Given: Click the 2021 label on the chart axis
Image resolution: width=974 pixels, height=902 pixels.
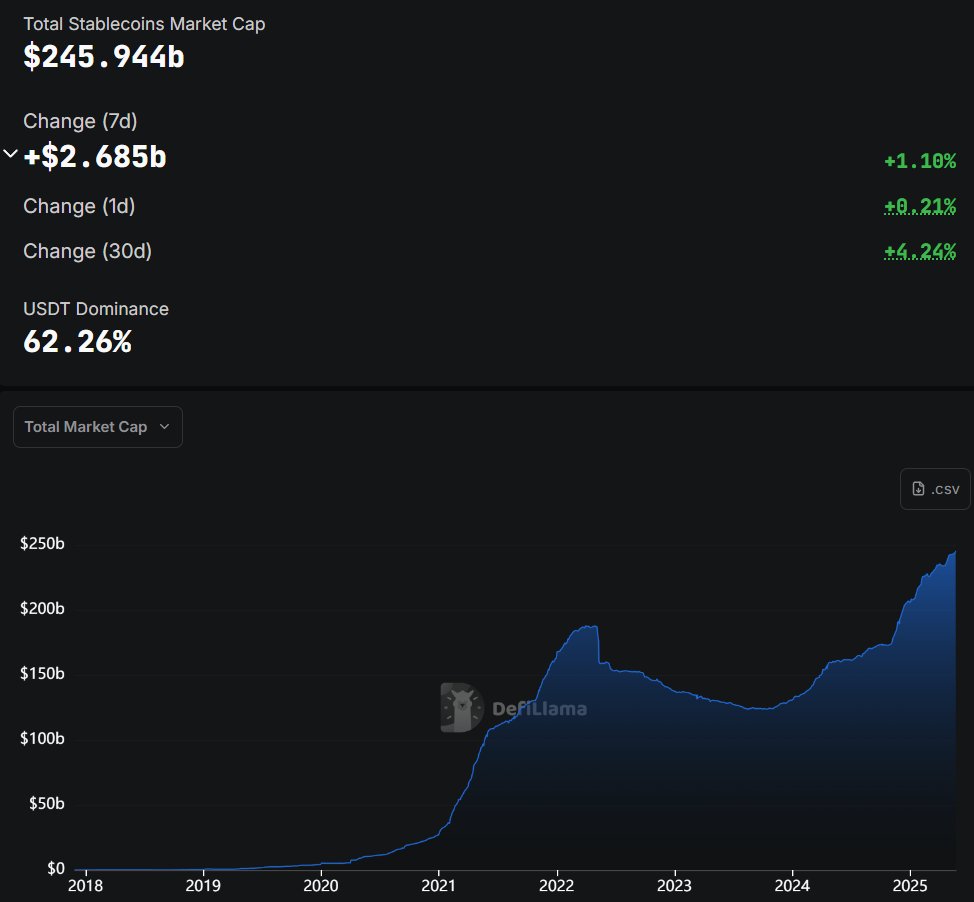Looking at the screenshot, I should (x=438, y=885).
